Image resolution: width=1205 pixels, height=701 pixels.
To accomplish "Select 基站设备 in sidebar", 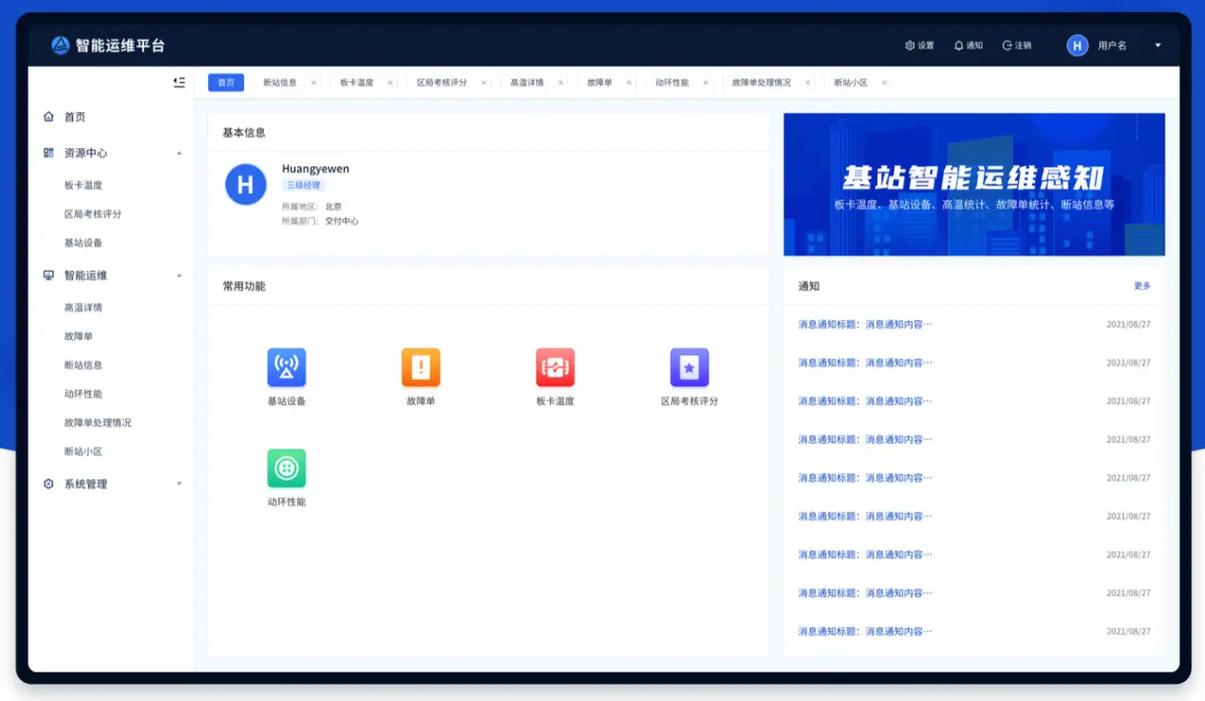I will point(83,243).
